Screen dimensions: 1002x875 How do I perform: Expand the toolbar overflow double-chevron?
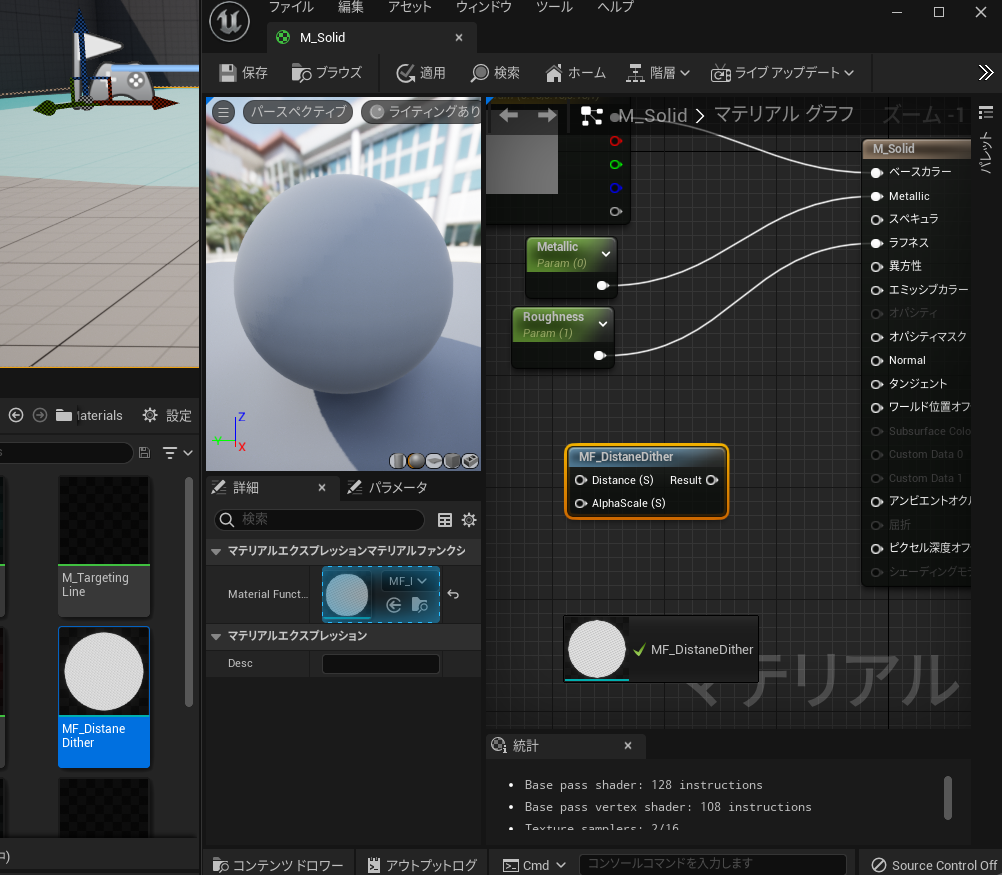[x=985, y=73]
